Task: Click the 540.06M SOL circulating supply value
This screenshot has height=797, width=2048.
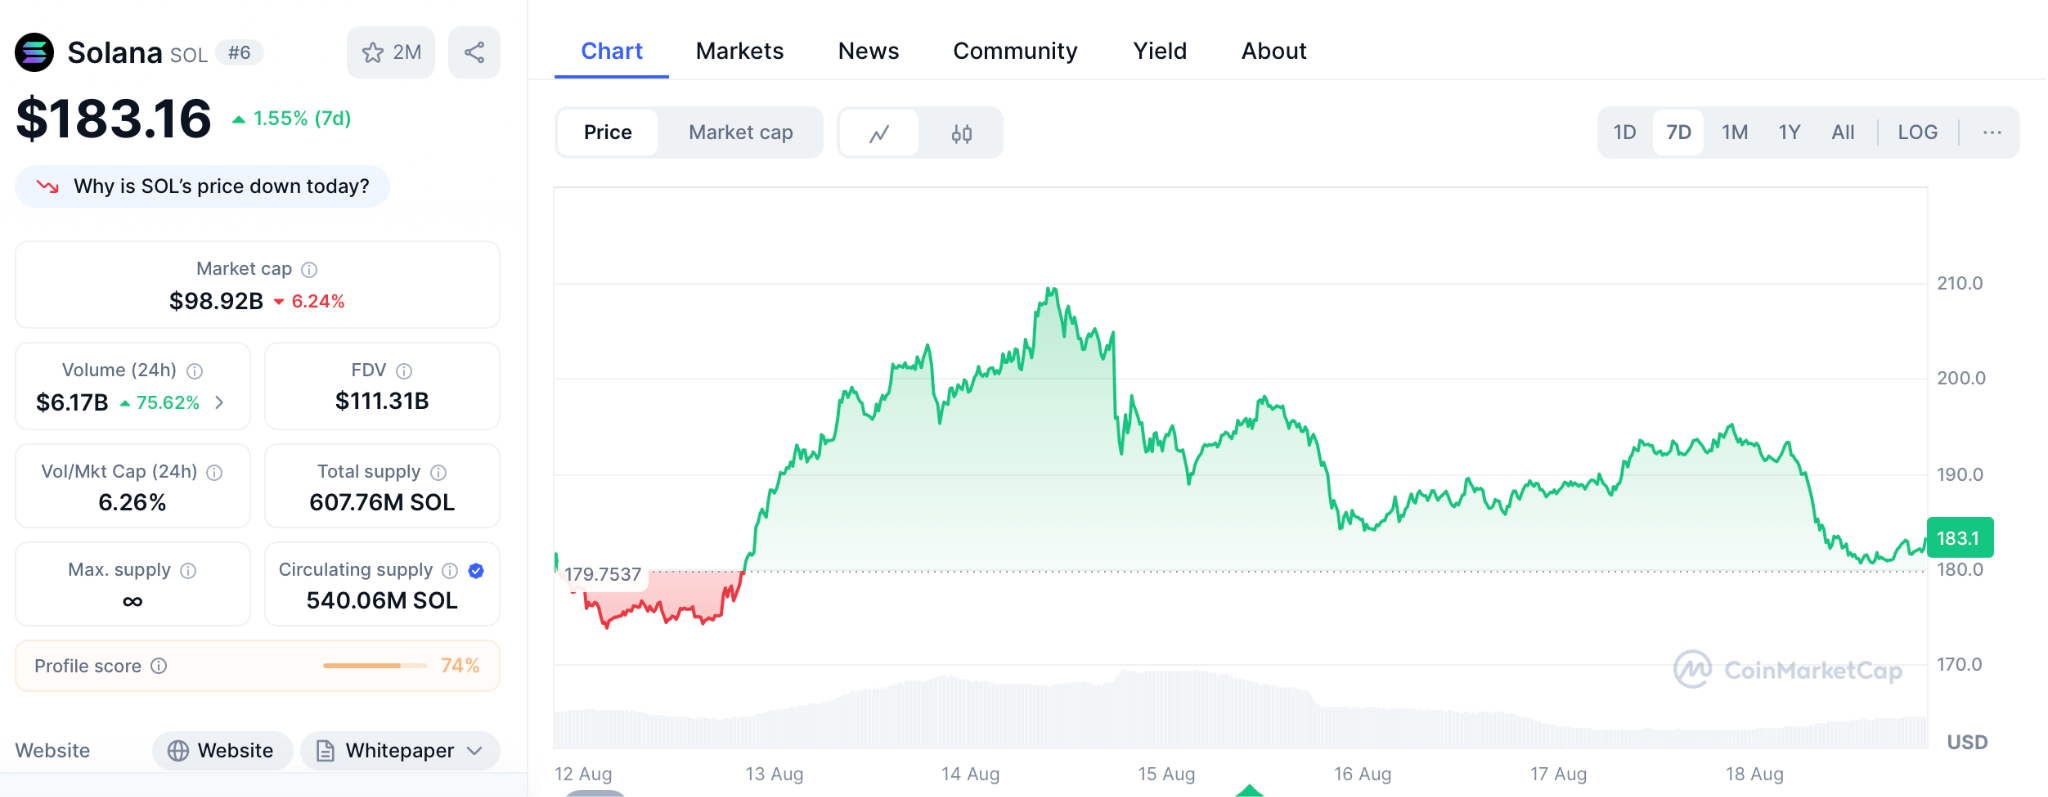Action: click(382, 600)
